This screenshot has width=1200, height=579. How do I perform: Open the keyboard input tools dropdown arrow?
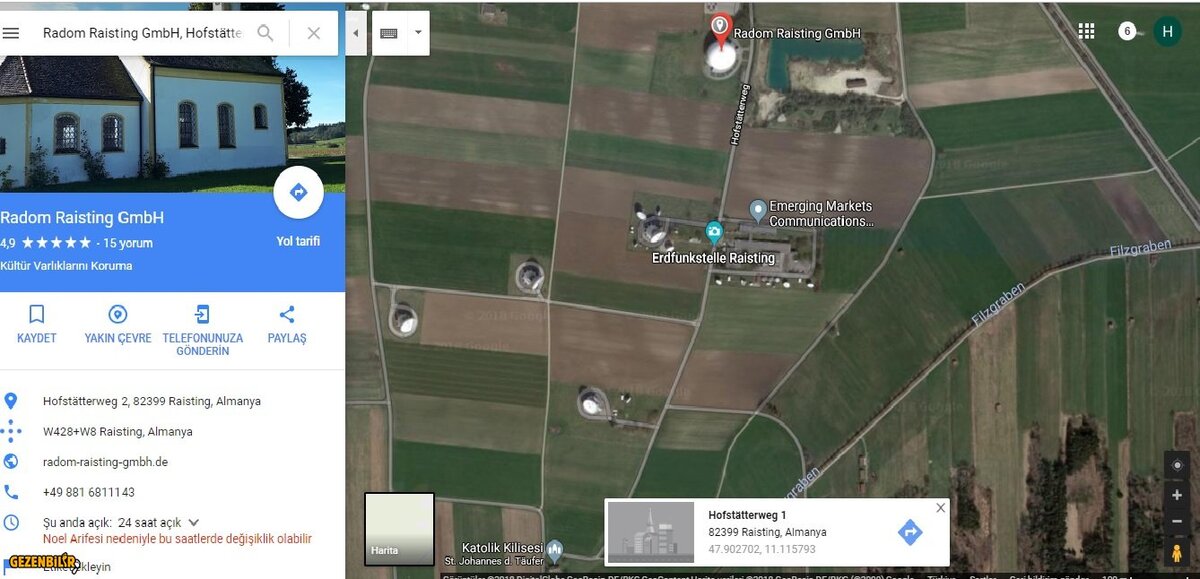tap(418, 33)
